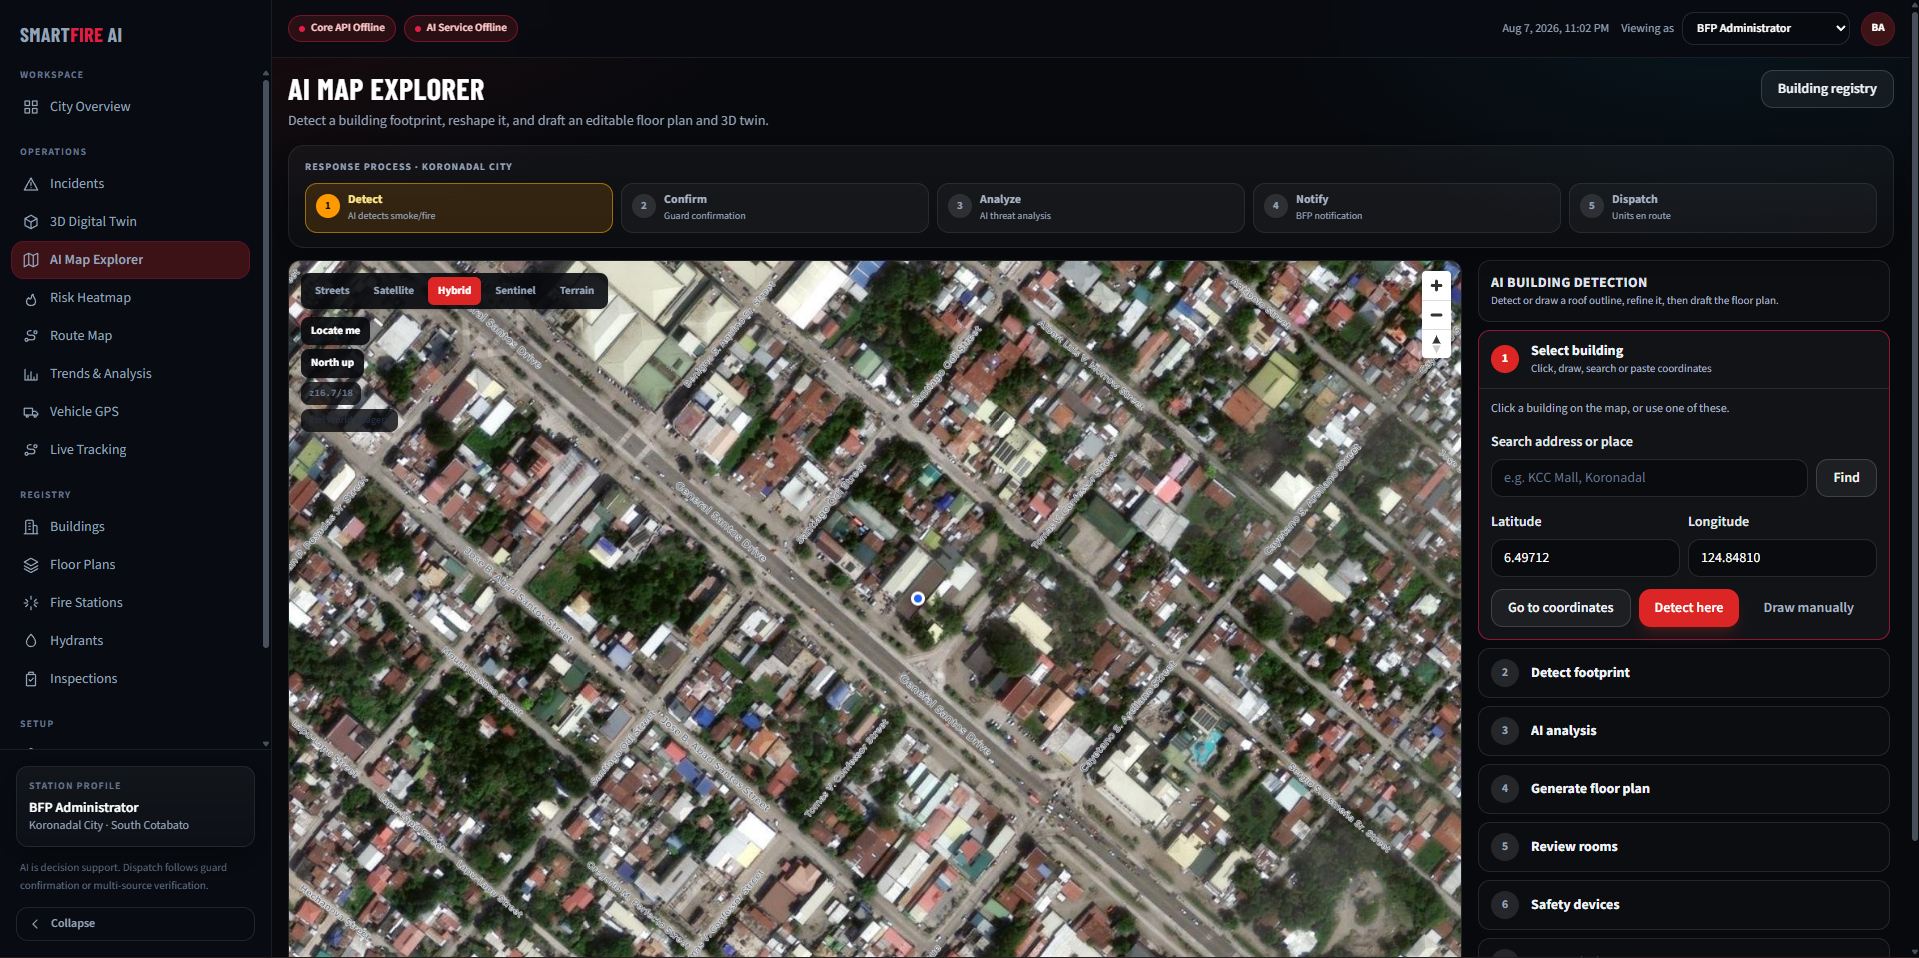Image resolution: width=1919 pixels, height=958 pixels.
Task: Select the Confirm response step
Action: (x=775, y=208)
